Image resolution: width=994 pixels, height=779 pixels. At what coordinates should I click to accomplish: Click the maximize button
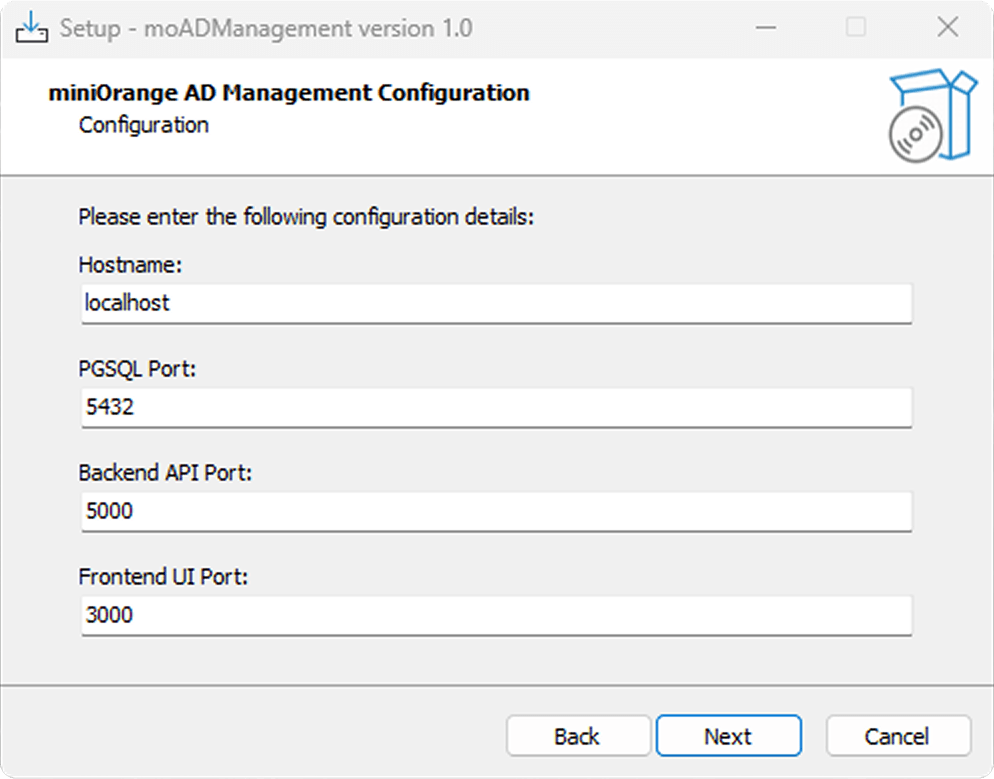click(856, 27)
